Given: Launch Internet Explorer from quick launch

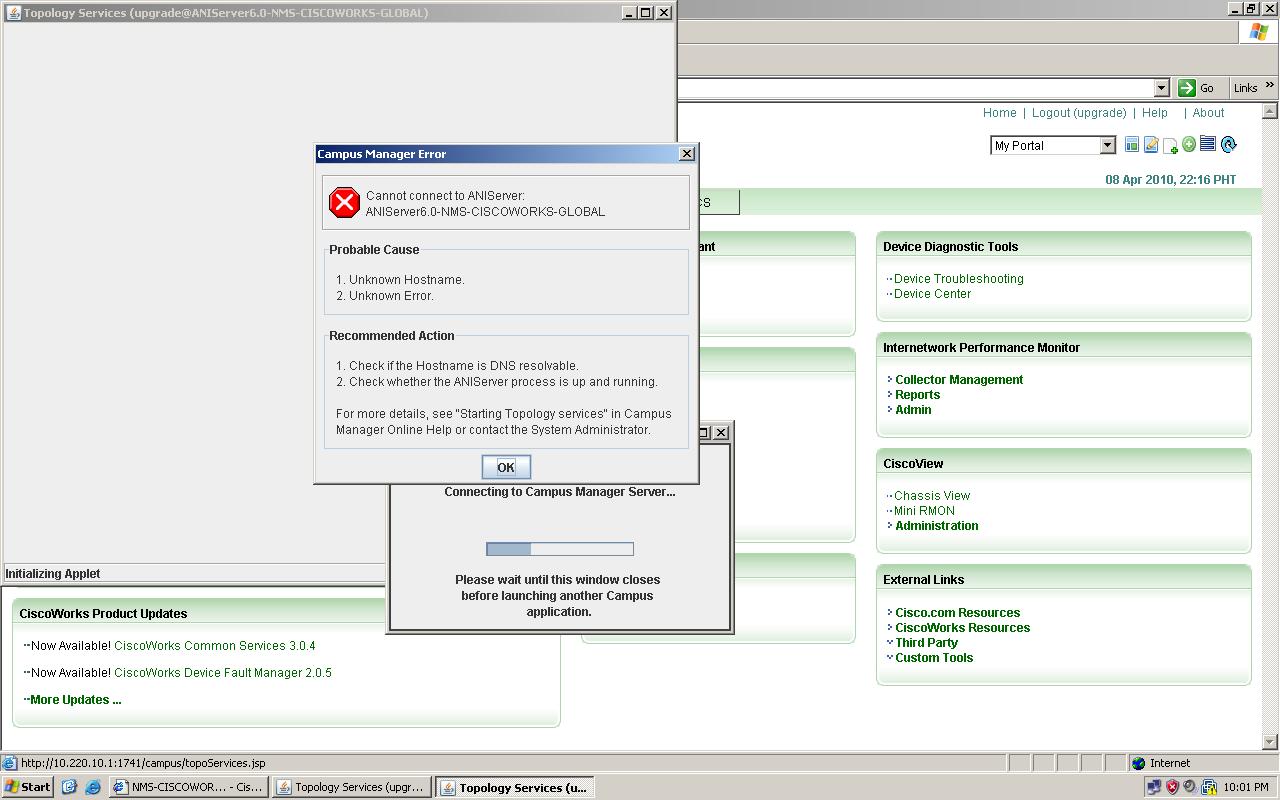Looking at the screenshot, I should tap(93, 787).
